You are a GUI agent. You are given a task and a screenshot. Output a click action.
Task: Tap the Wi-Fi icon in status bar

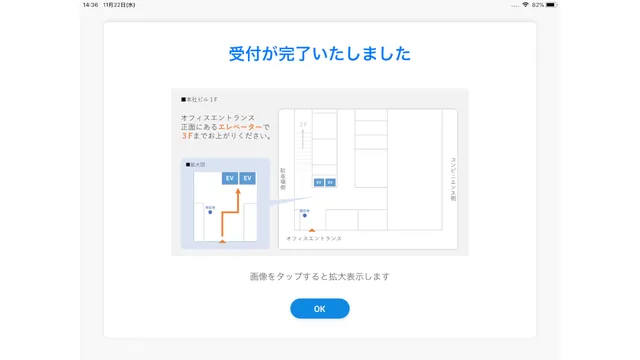tap(525, 5)
